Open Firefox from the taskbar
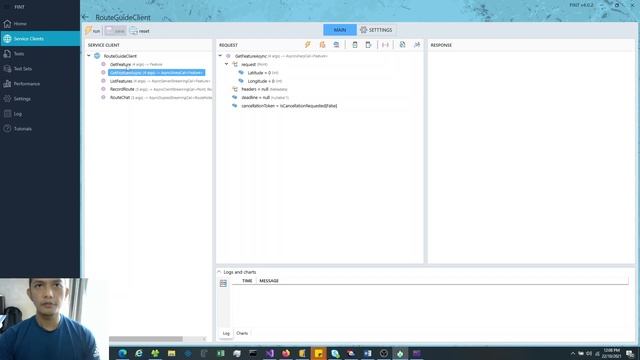Screen dimensions: 640x360 coord(286,353)
